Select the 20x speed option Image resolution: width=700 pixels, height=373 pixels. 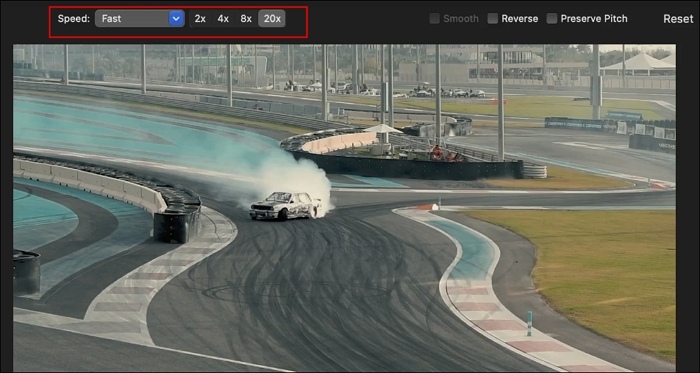coord(272,19)
